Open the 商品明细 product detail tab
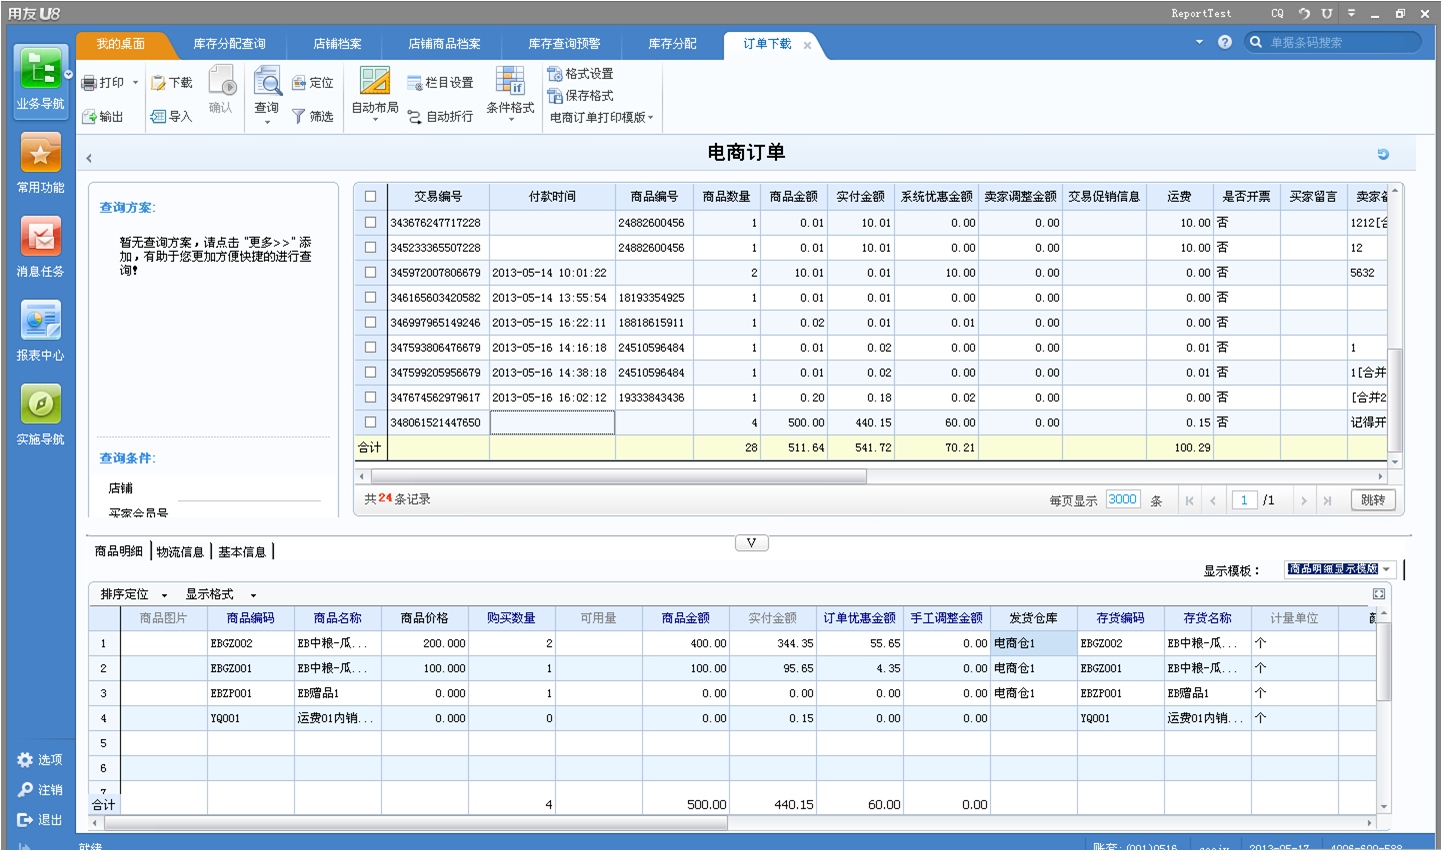 pos(119,552)
